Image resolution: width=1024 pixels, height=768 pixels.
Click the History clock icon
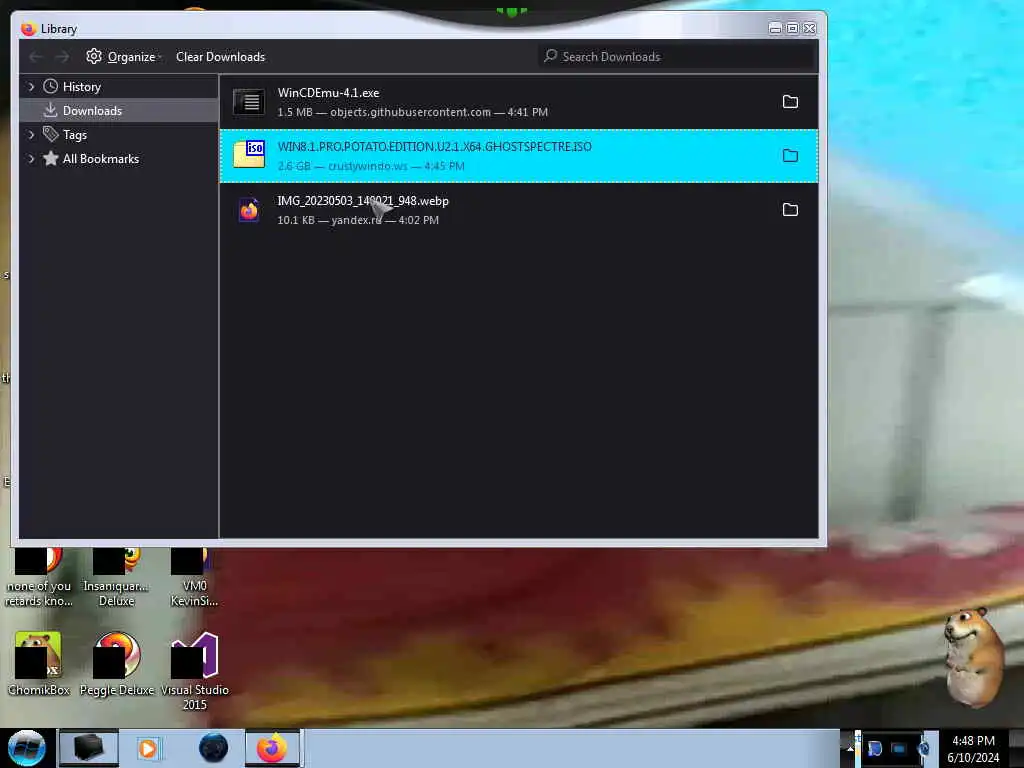pyautogui.click(x=50, y=86)
